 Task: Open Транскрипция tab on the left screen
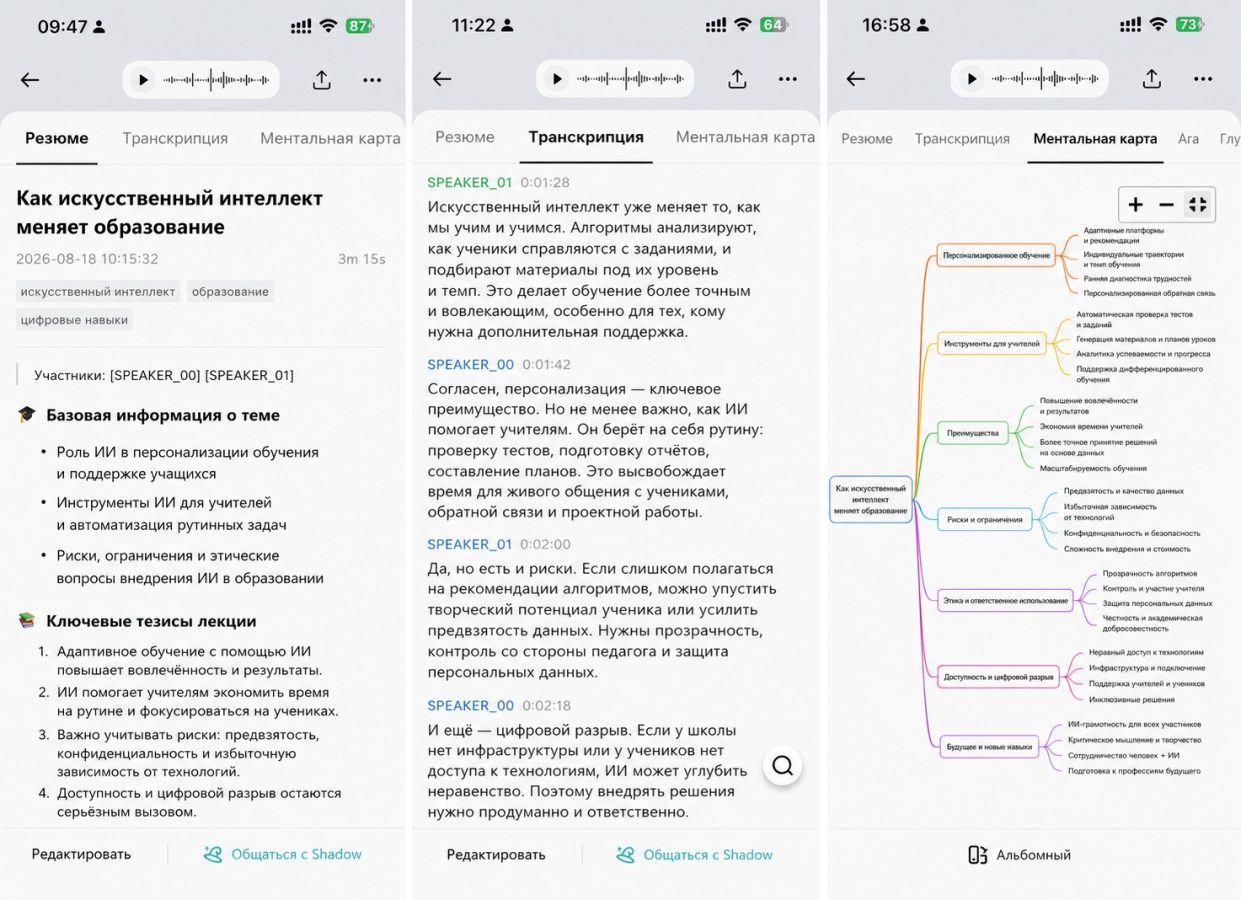[x=175, y=138]
